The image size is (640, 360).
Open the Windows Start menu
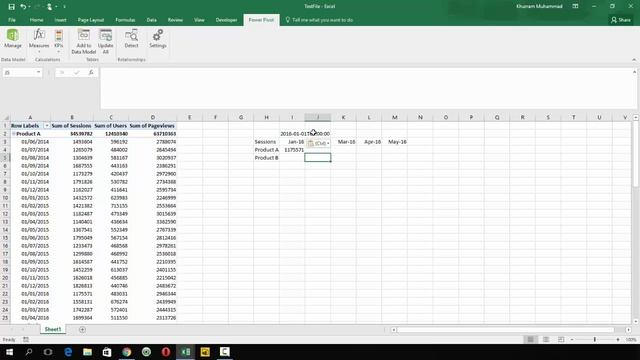point(9,352)
